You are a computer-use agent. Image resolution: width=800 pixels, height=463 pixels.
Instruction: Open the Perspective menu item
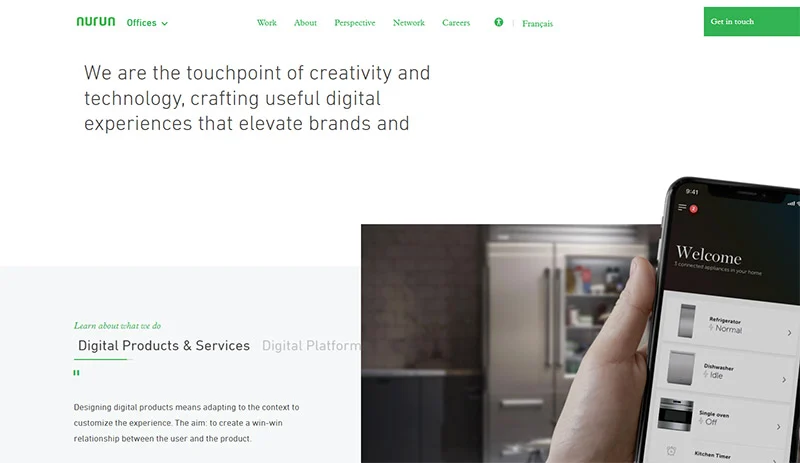[355, 23]
